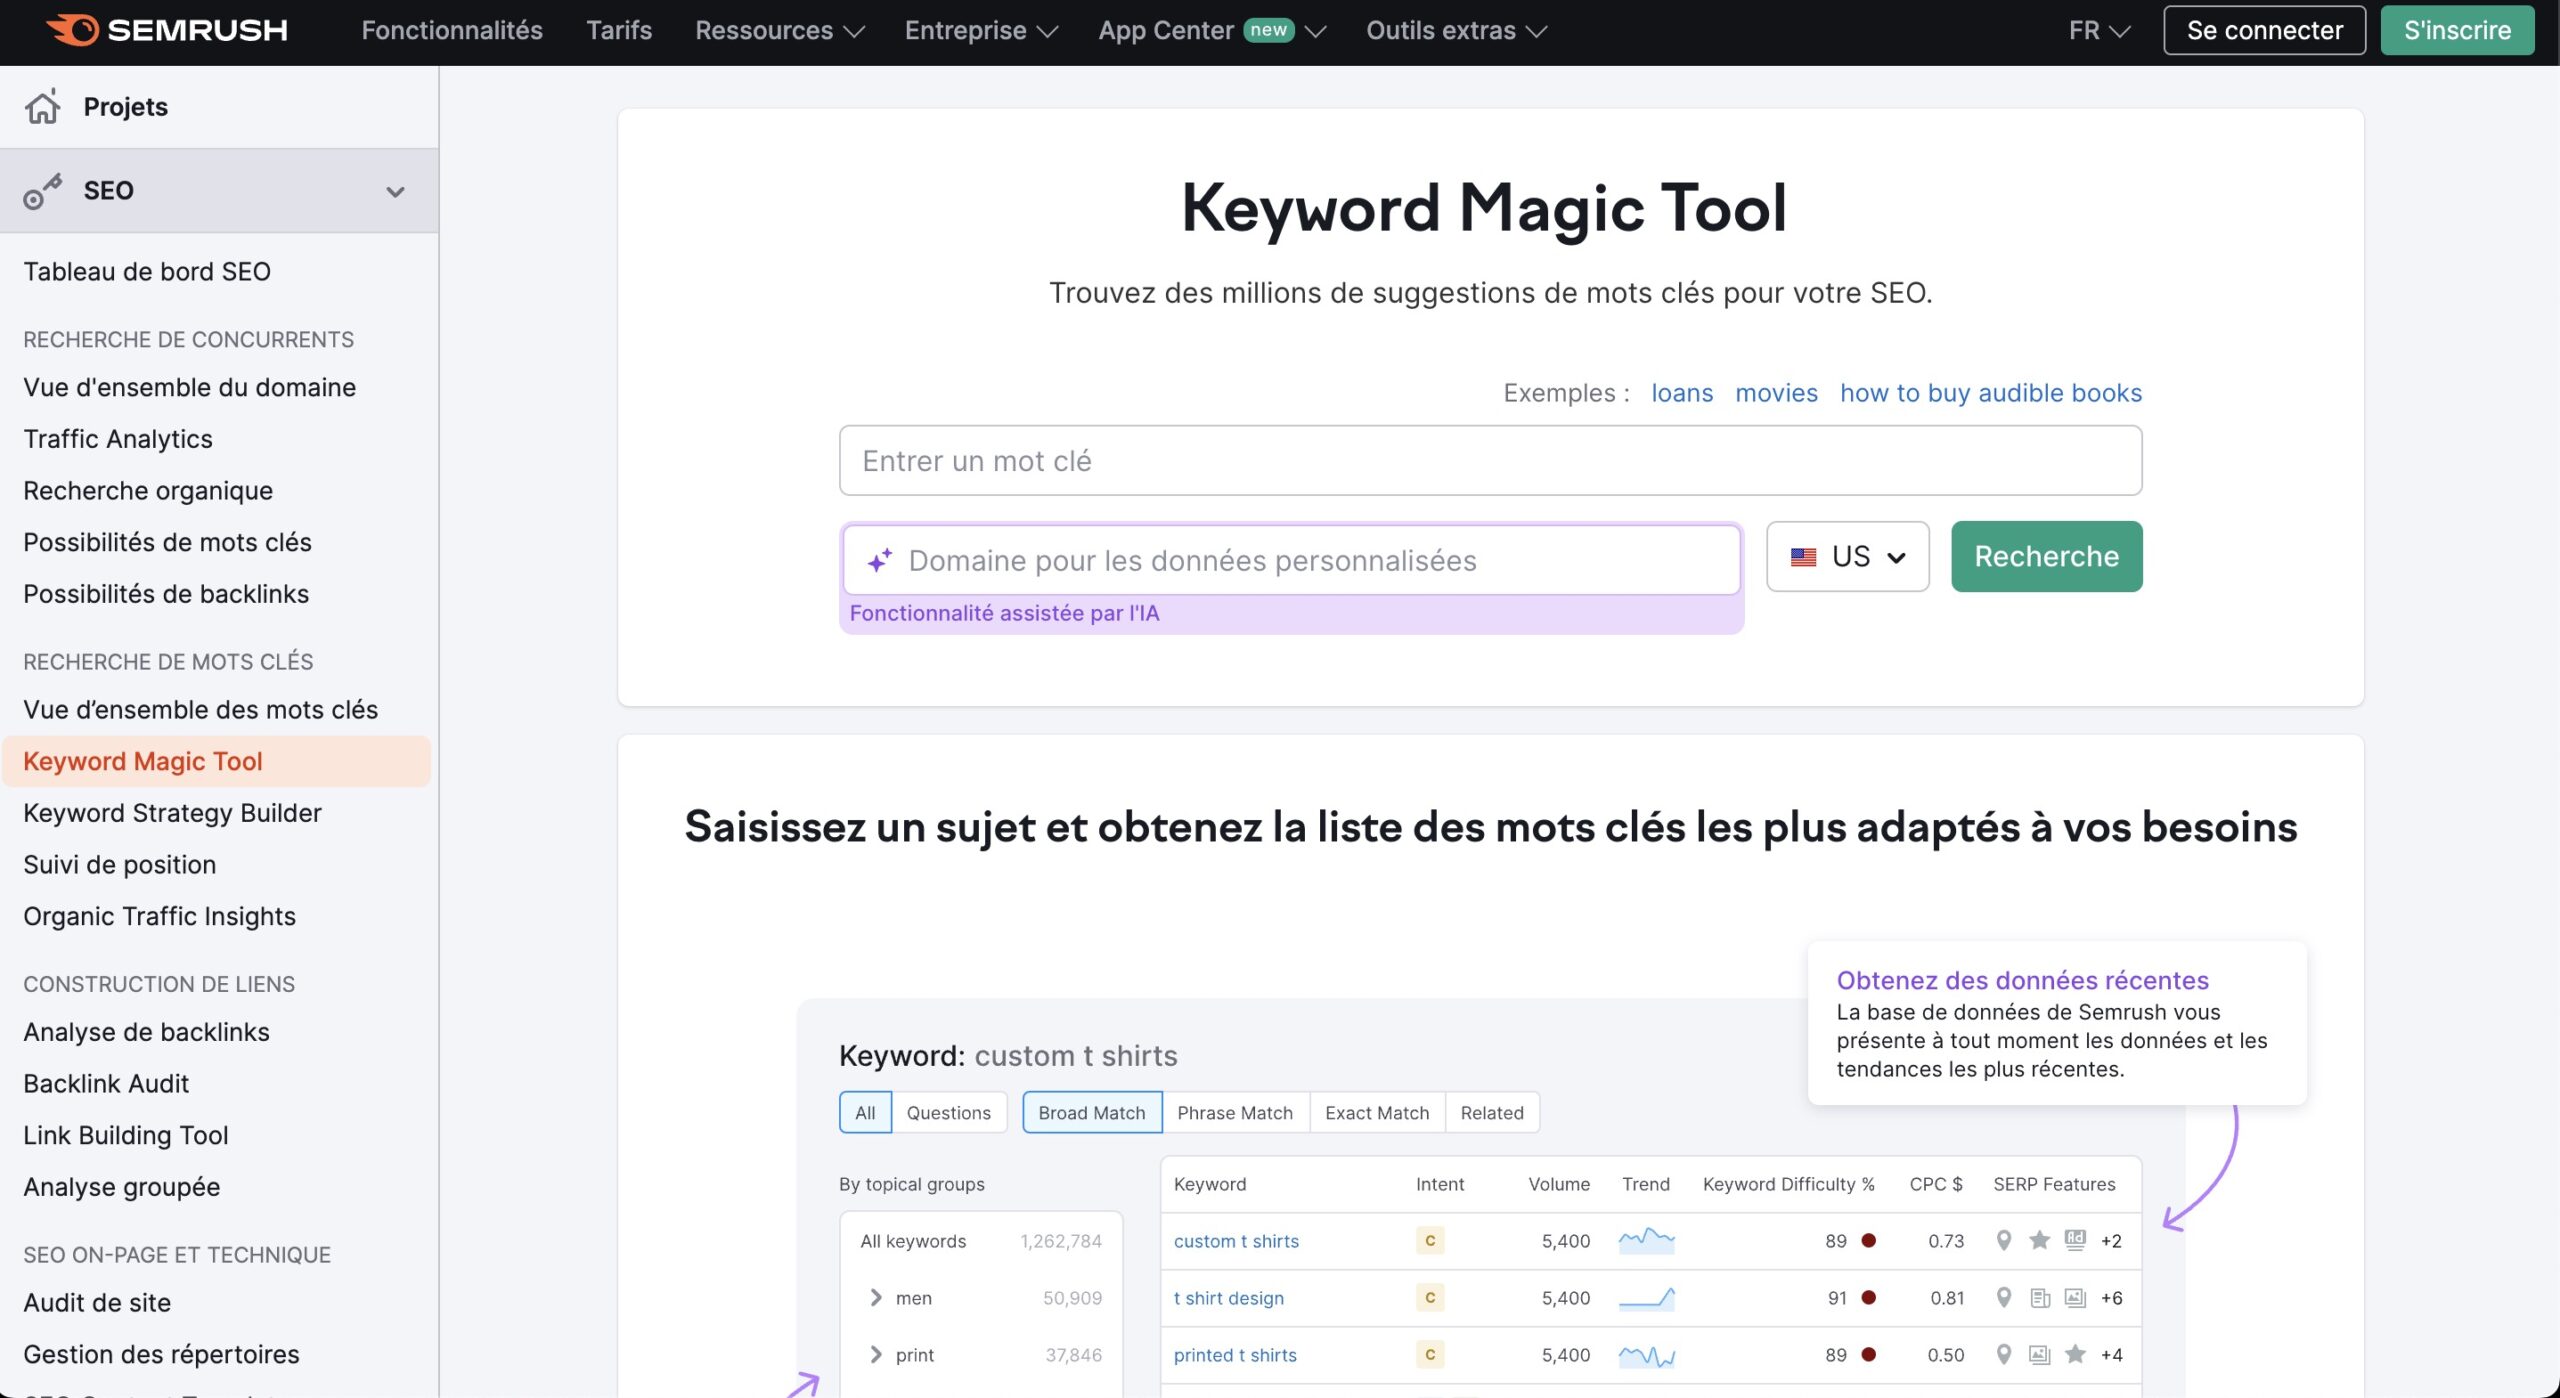Open Projets home icon

click(43, 106)
